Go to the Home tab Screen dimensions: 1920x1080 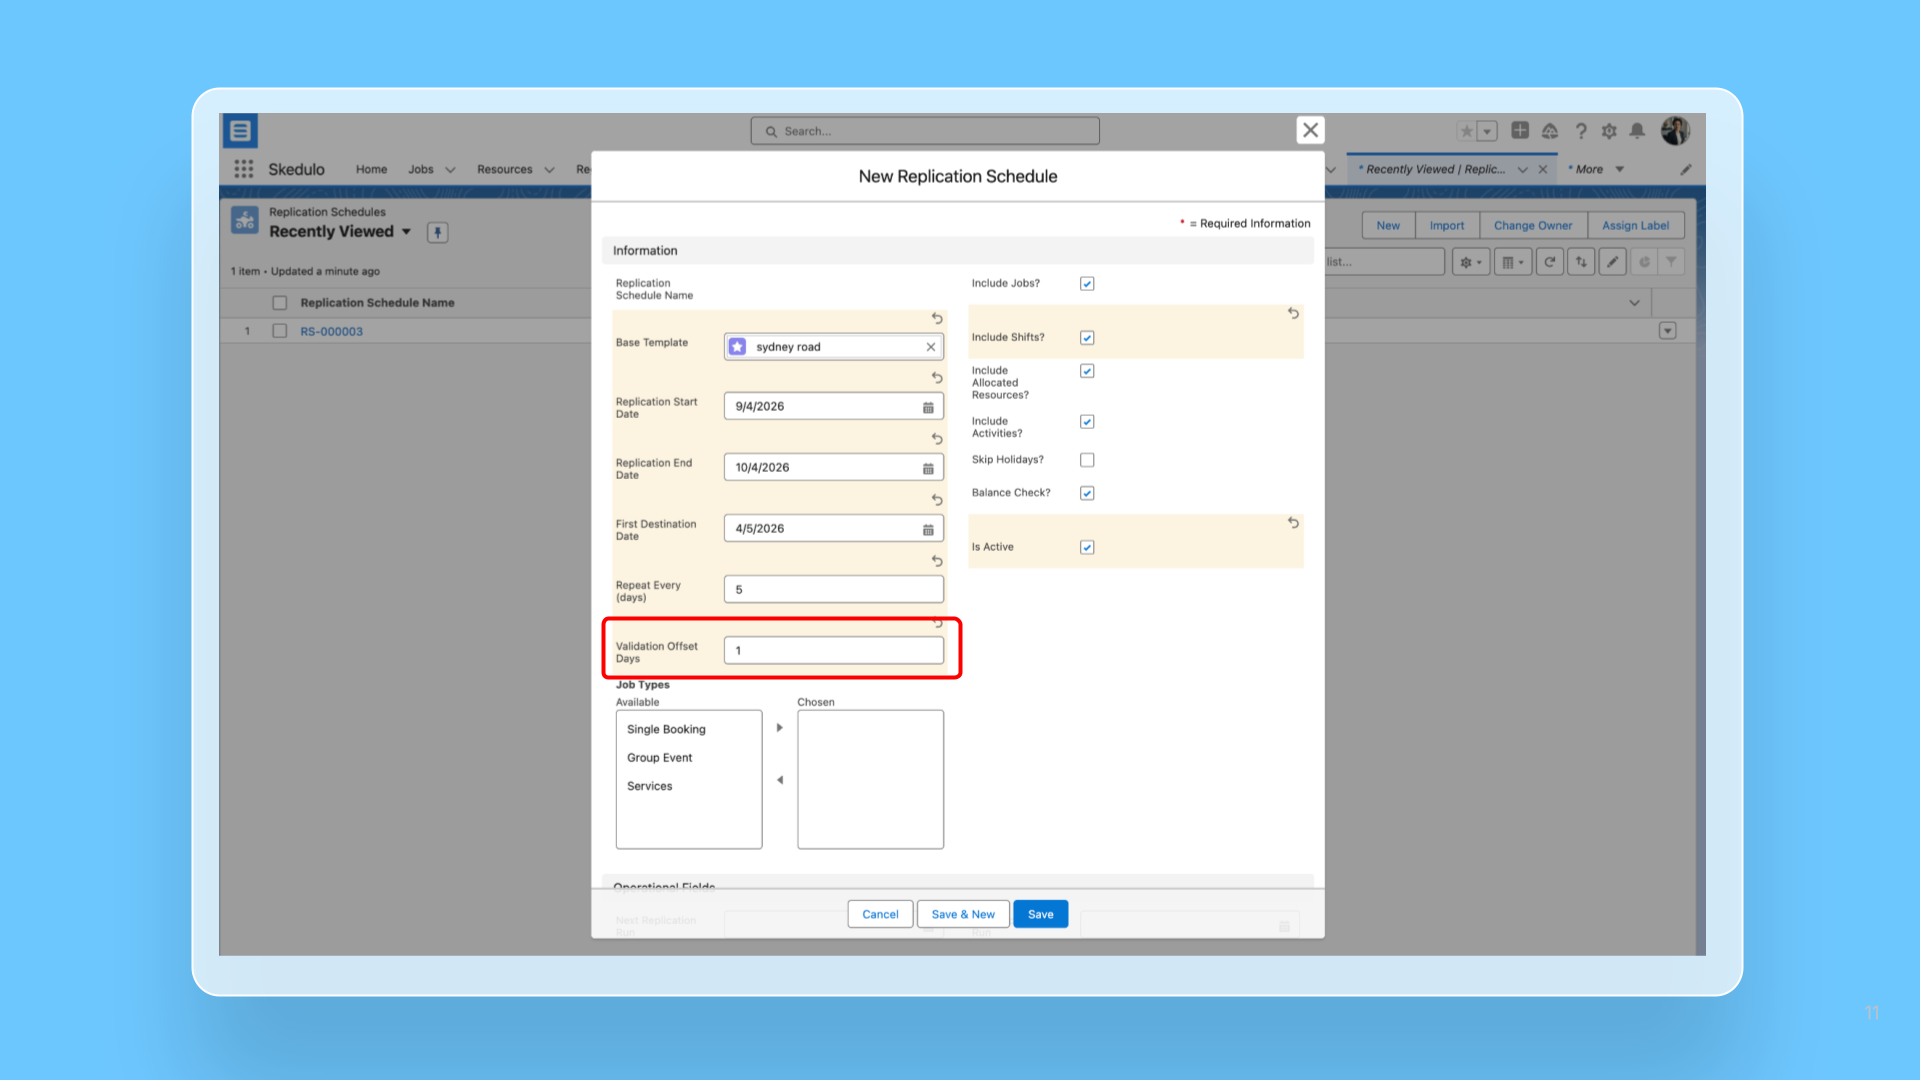click(371, 169)
